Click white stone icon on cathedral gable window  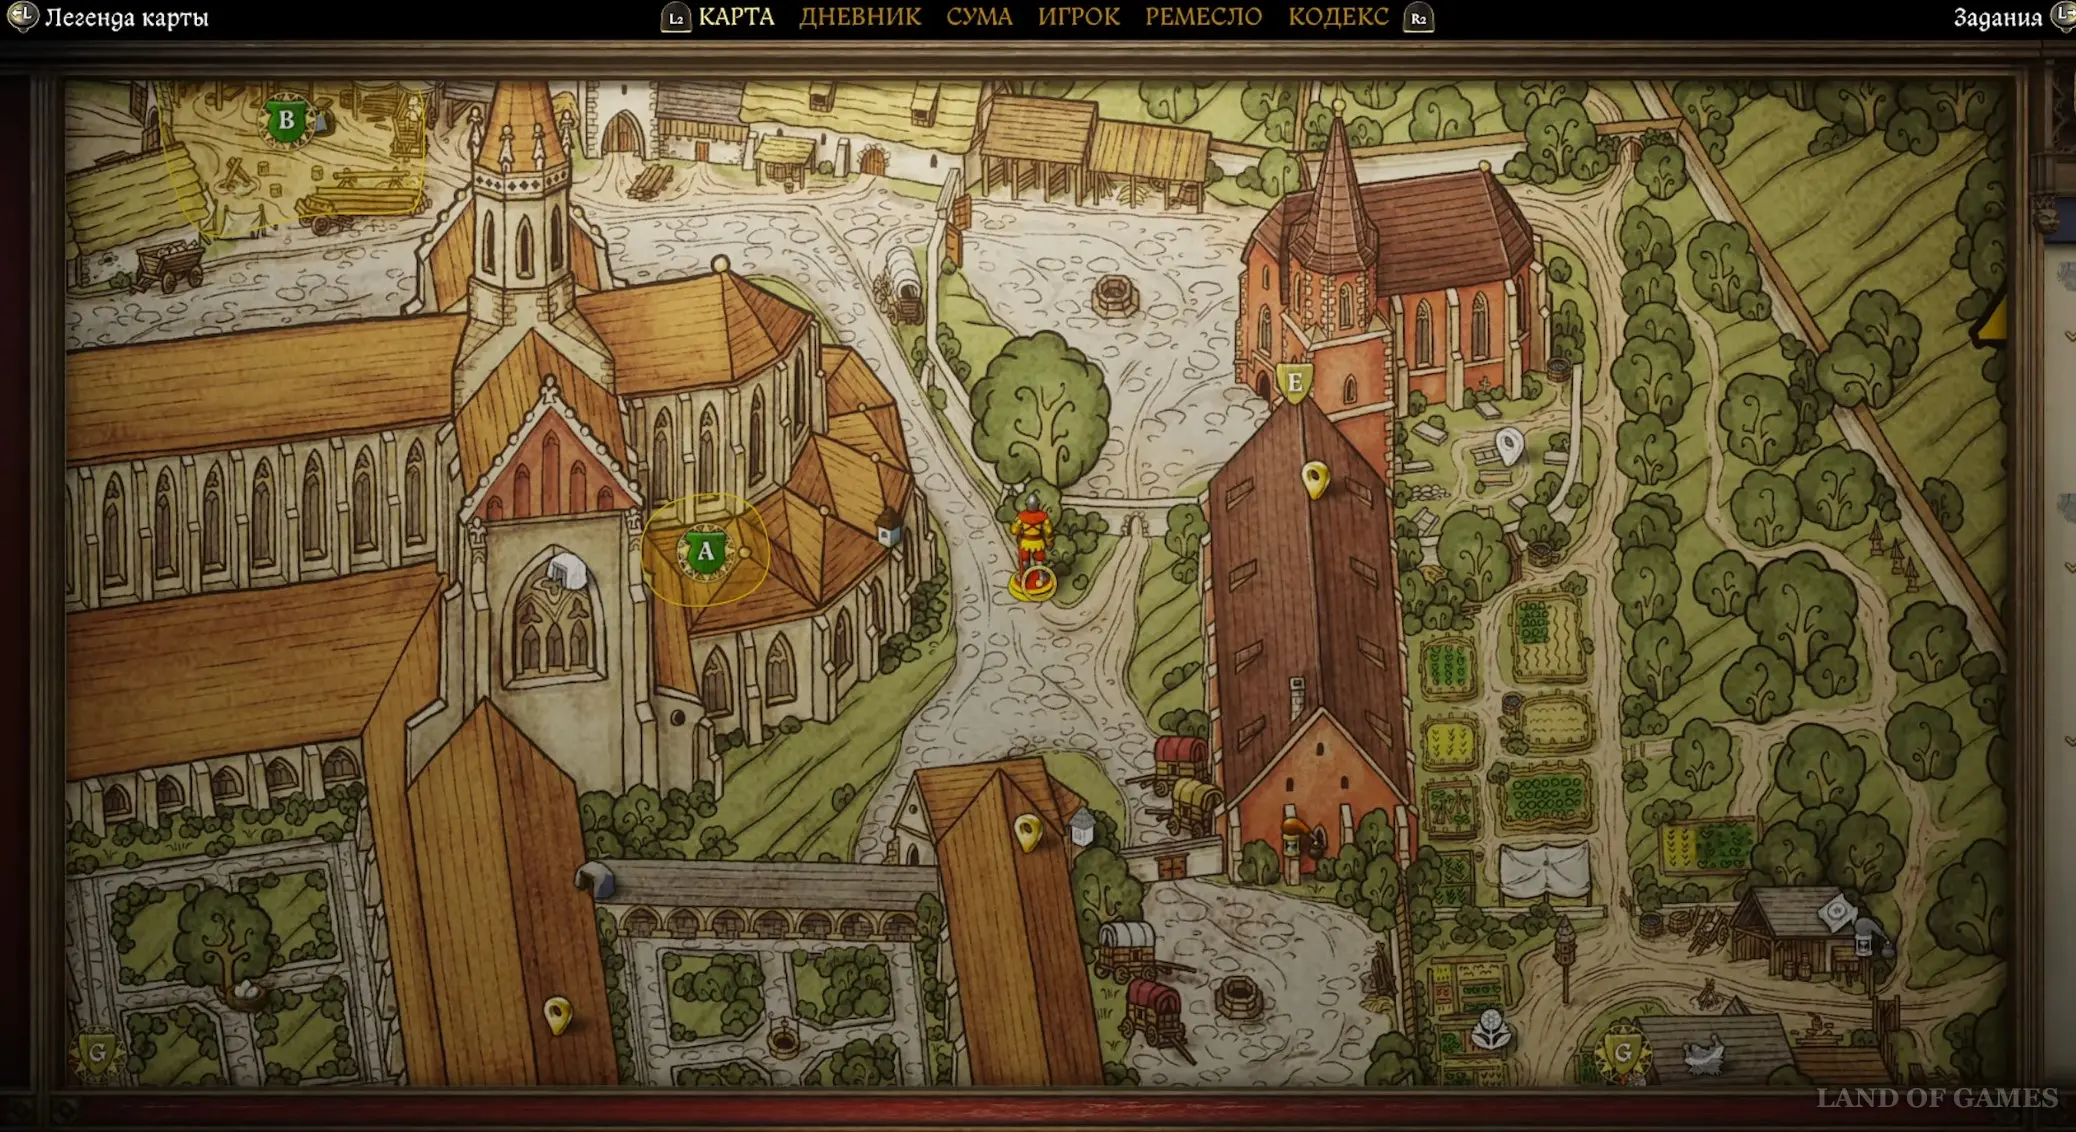click(x=567, y=571)
